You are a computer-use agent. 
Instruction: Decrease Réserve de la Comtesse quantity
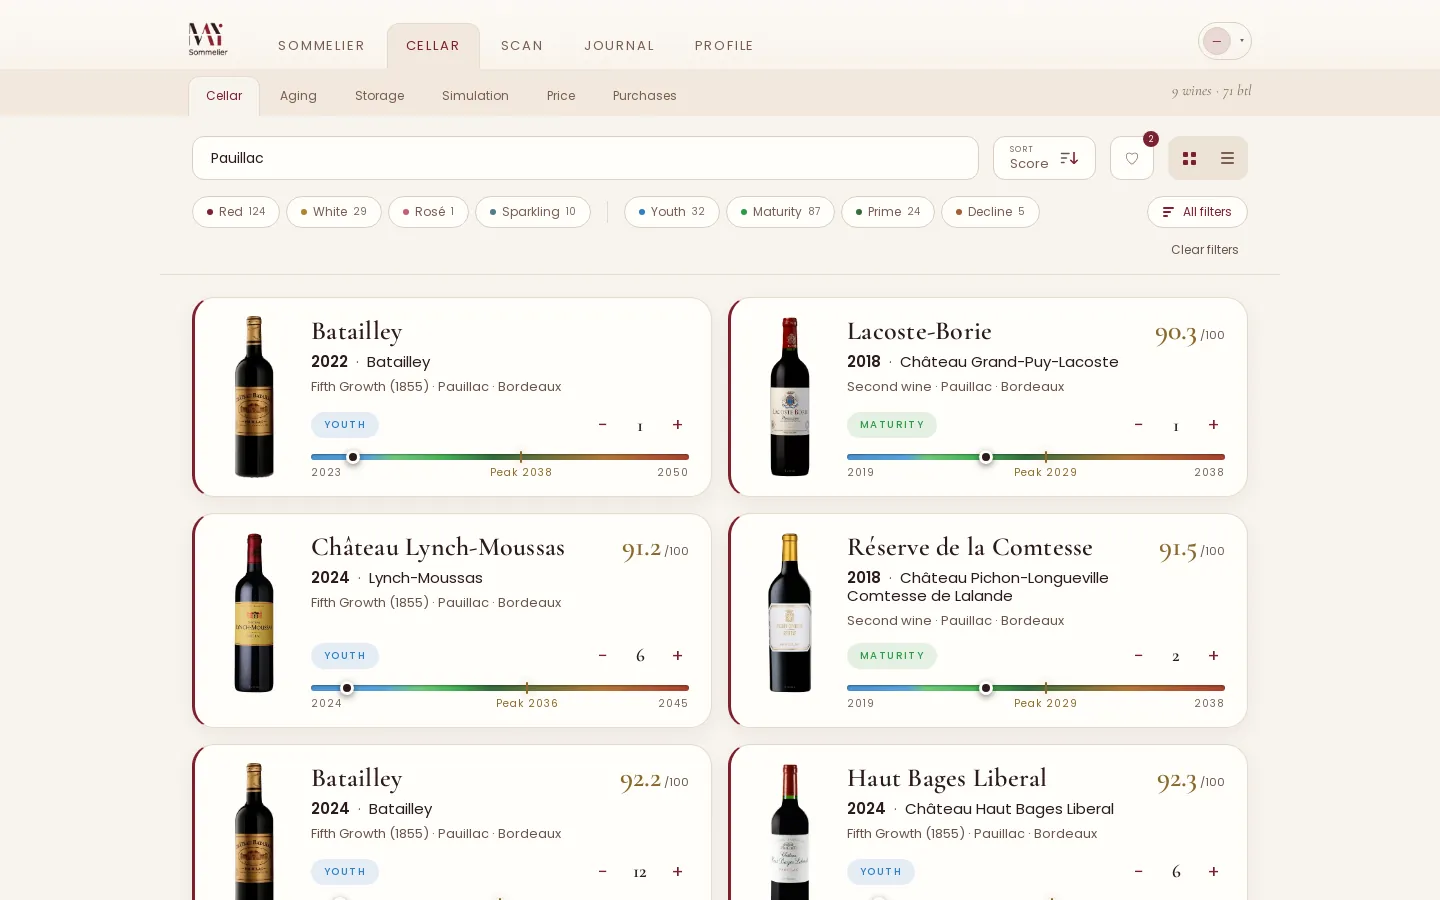click(x=1139, y=656)
